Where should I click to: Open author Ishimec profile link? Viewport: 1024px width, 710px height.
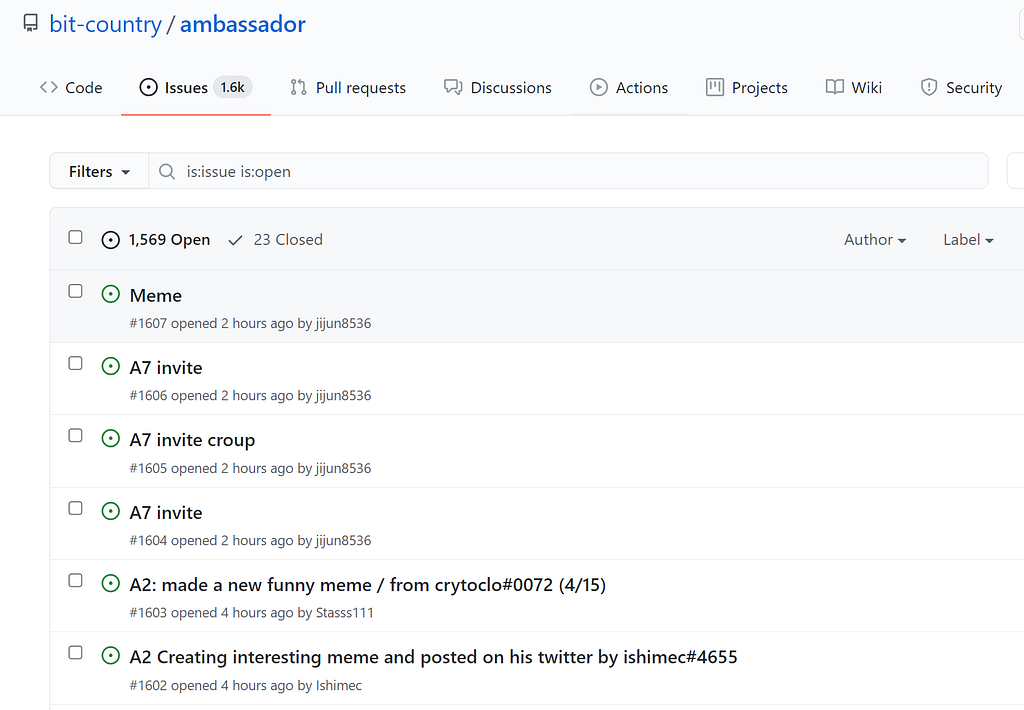tap(339, 685)
